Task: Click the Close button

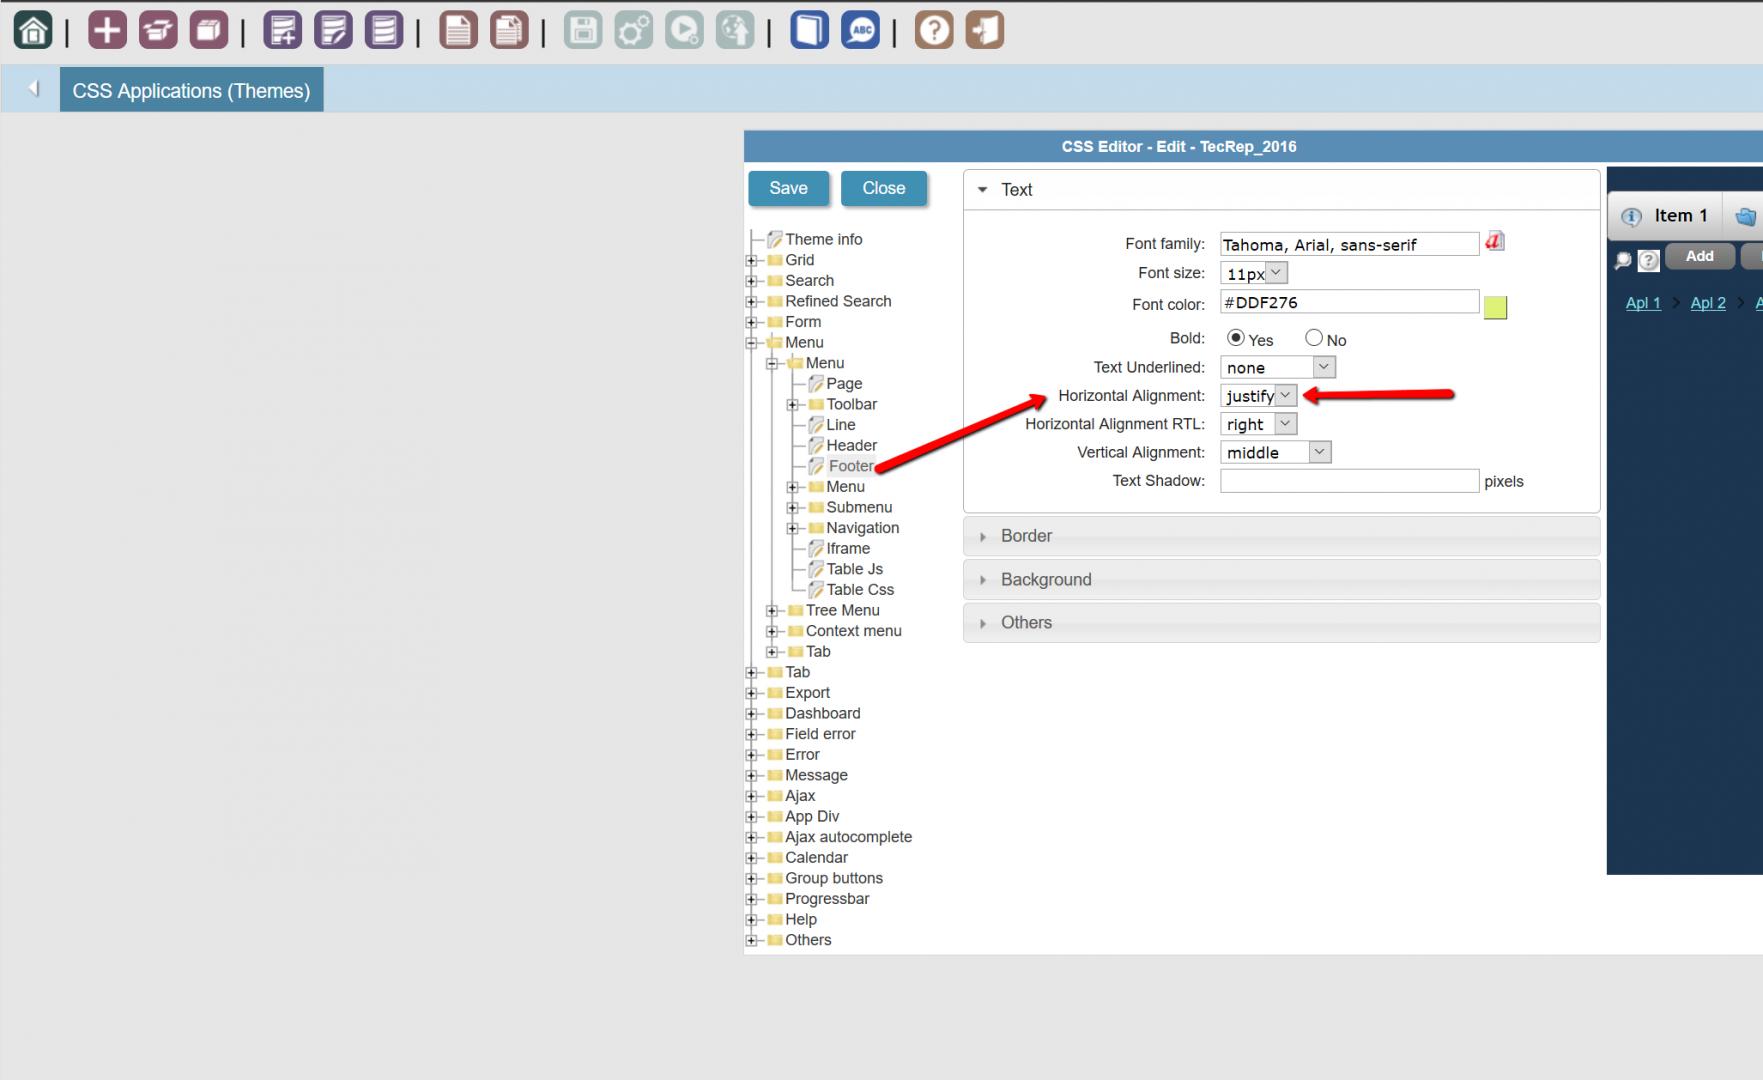Action: click(884, 188)
